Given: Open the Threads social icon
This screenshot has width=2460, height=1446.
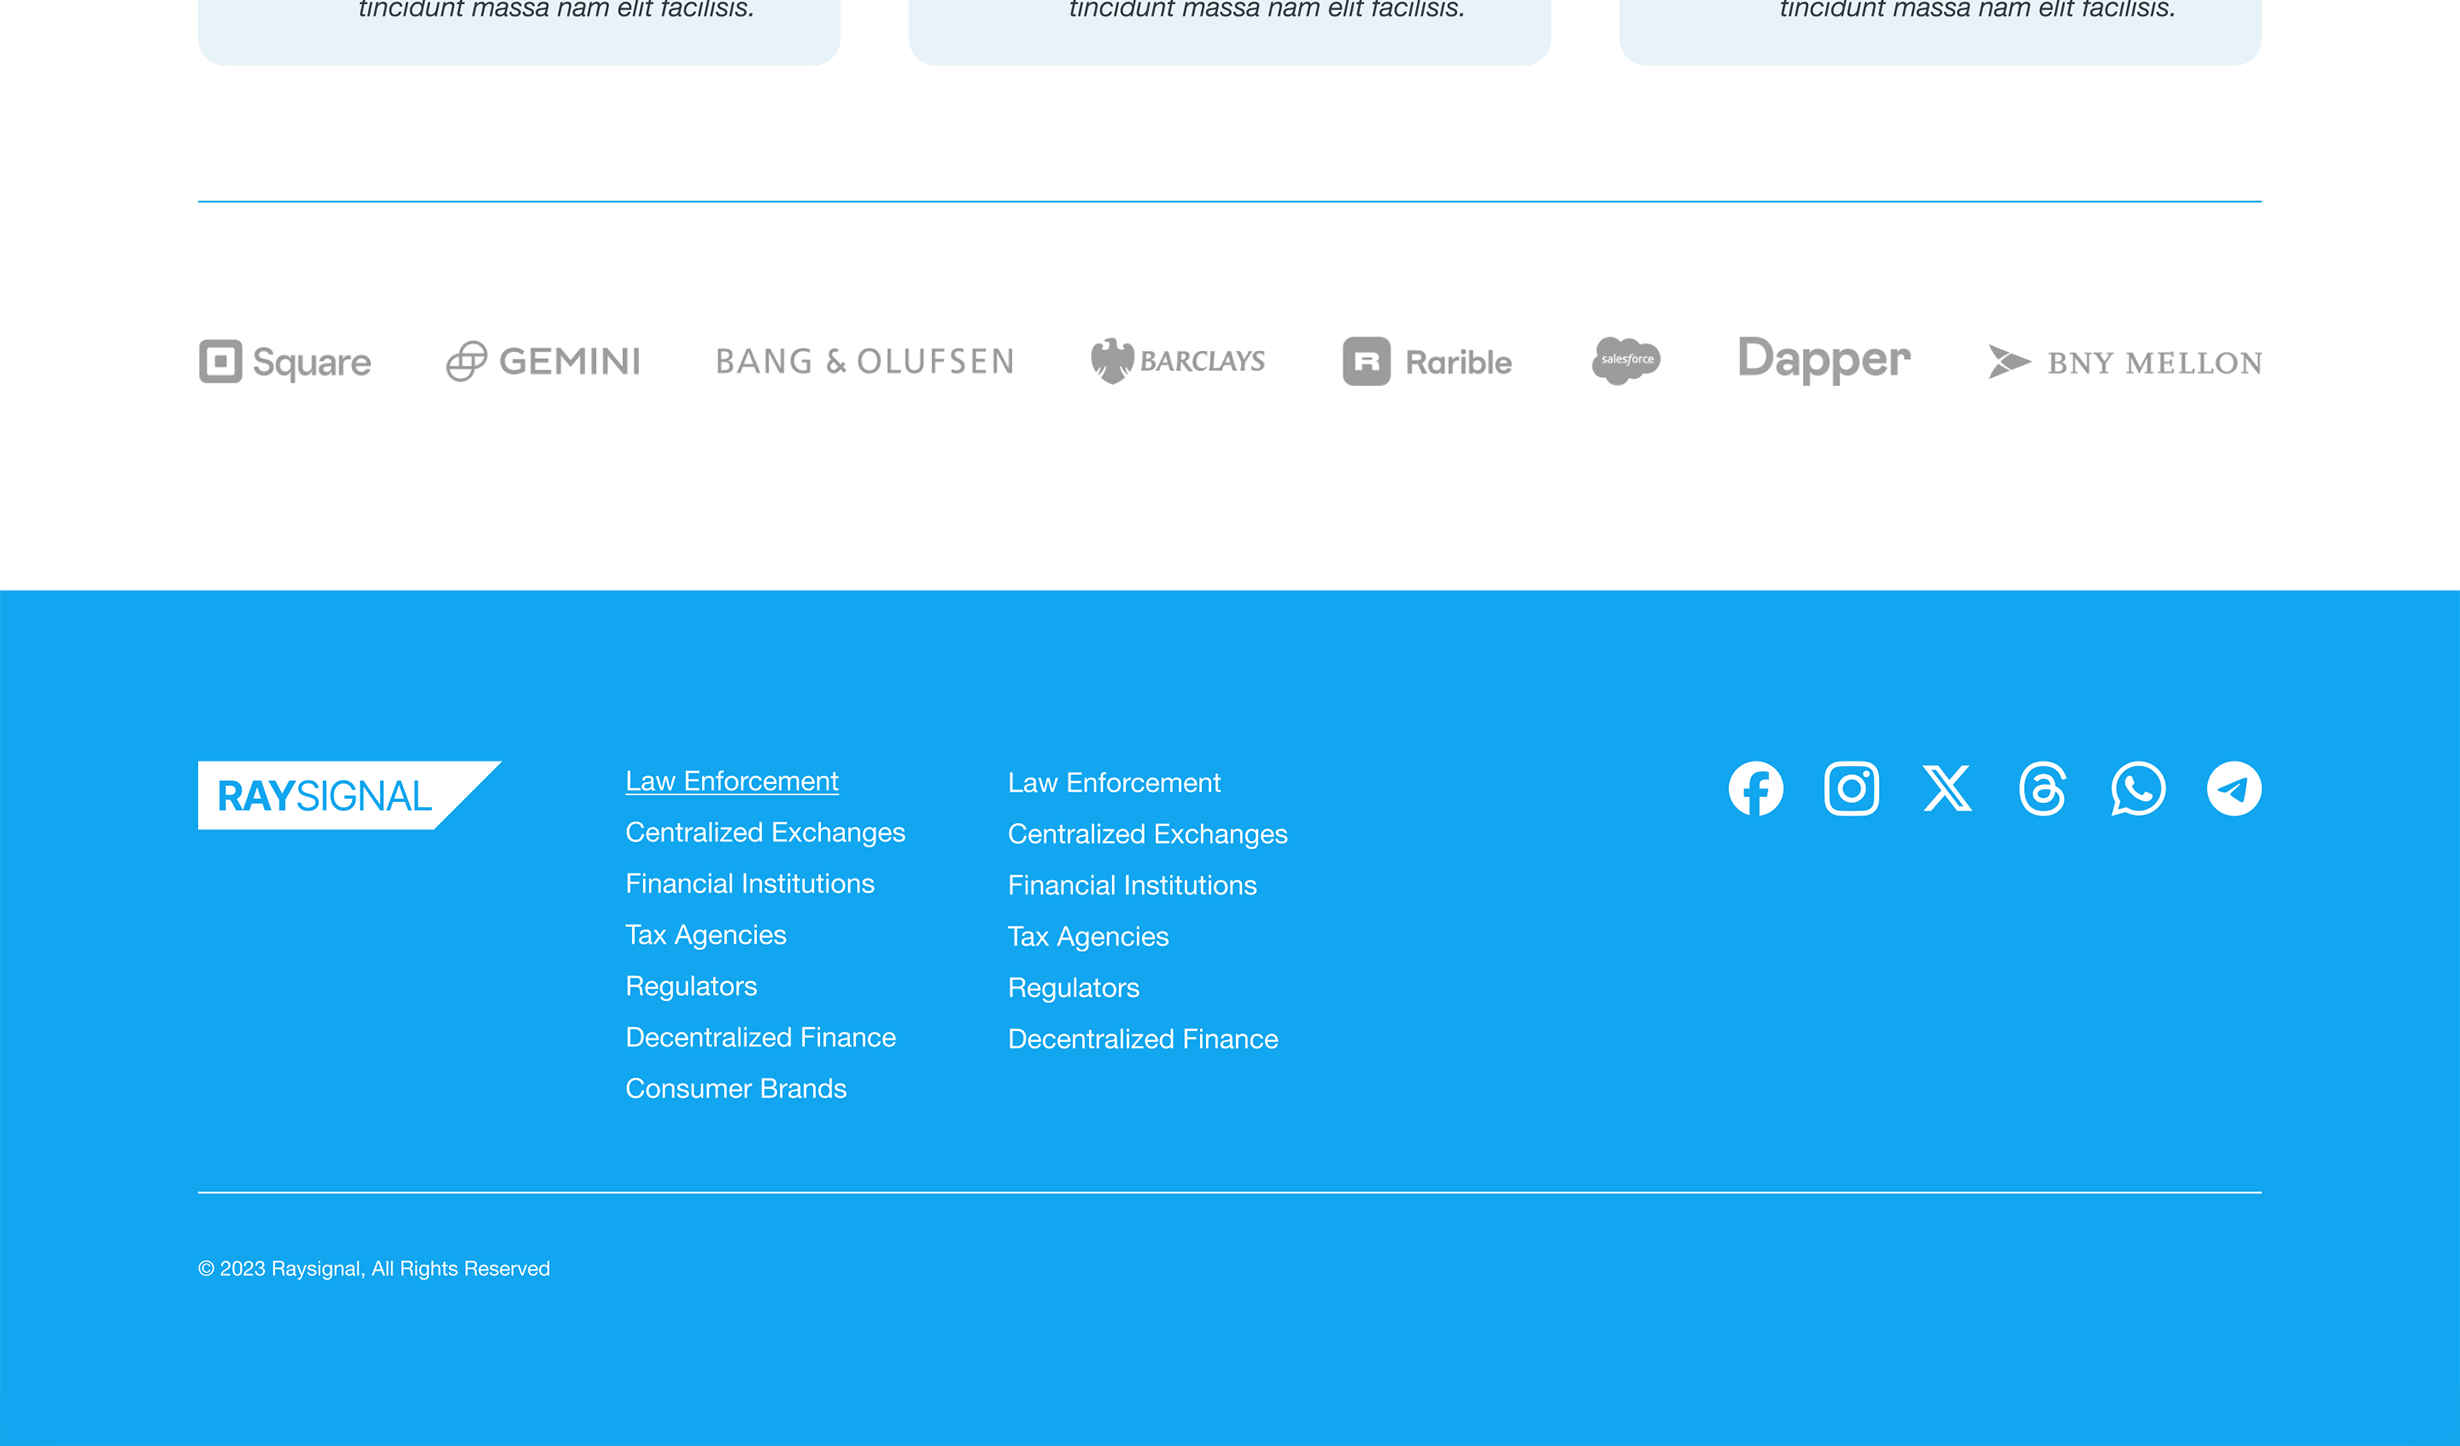Looking at the screenshot, I should point(2042,789).
